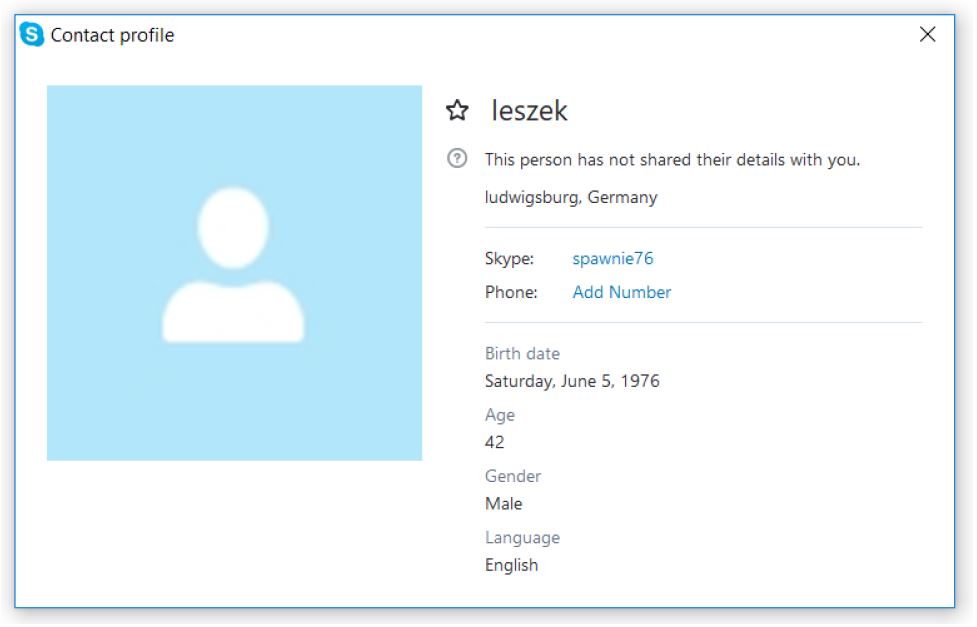Click the Skype: field label
The height and width of the screenshot is (627, 977).
tap(509, 258)
